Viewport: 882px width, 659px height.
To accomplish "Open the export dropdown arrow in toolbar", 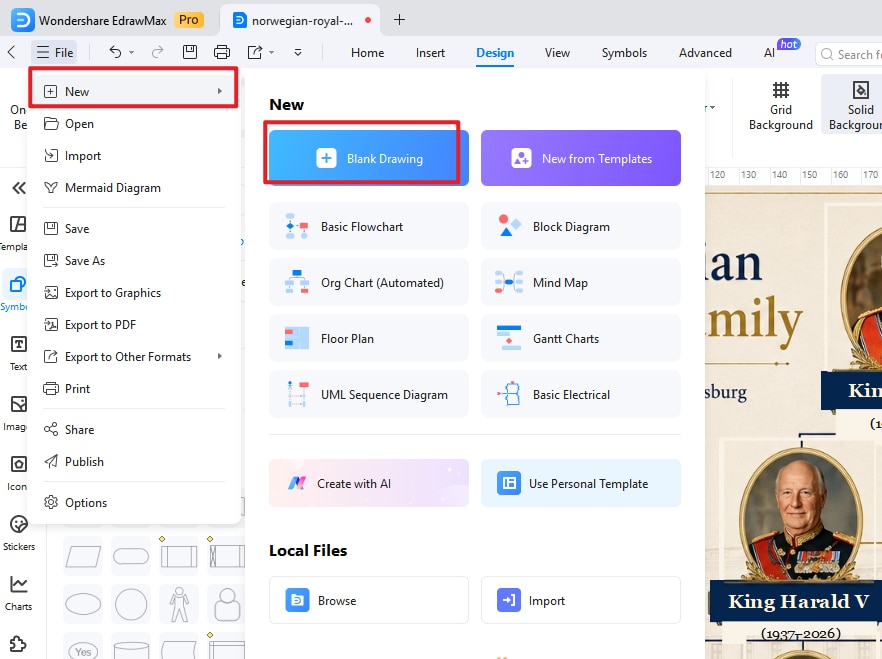I will coord(272,52).
